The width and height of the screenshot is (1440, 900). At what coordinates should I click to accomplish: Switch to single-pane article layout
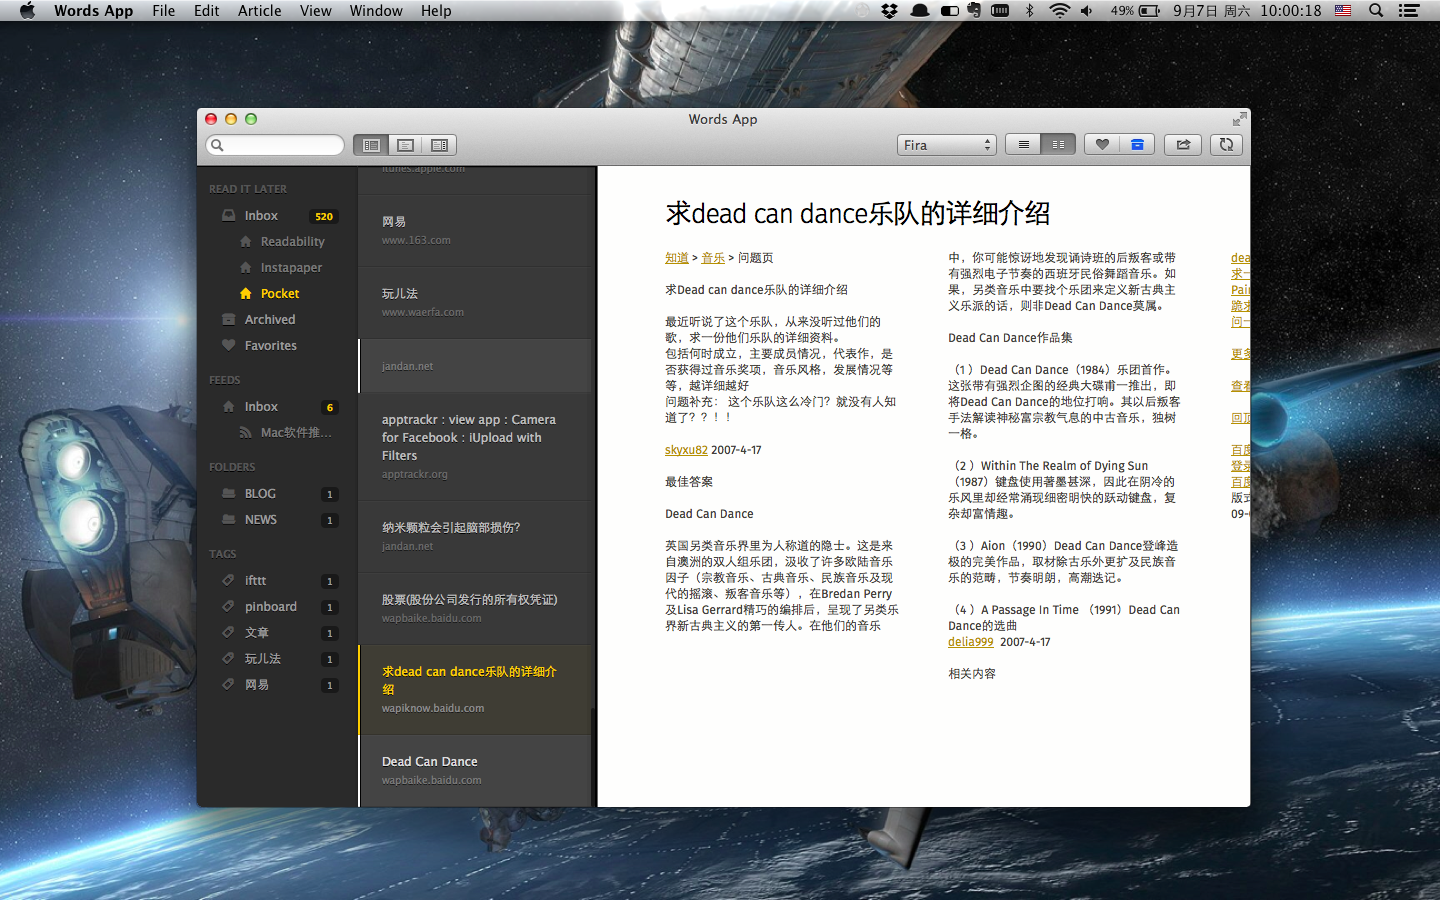click(x=405, y=145)
